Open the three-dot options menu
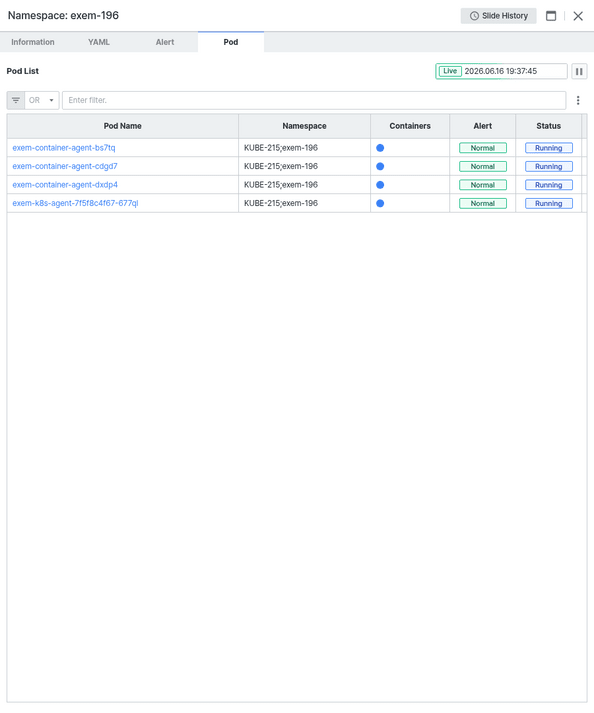Viewport: 594px width, 713px height. click(x=578, y=100)
